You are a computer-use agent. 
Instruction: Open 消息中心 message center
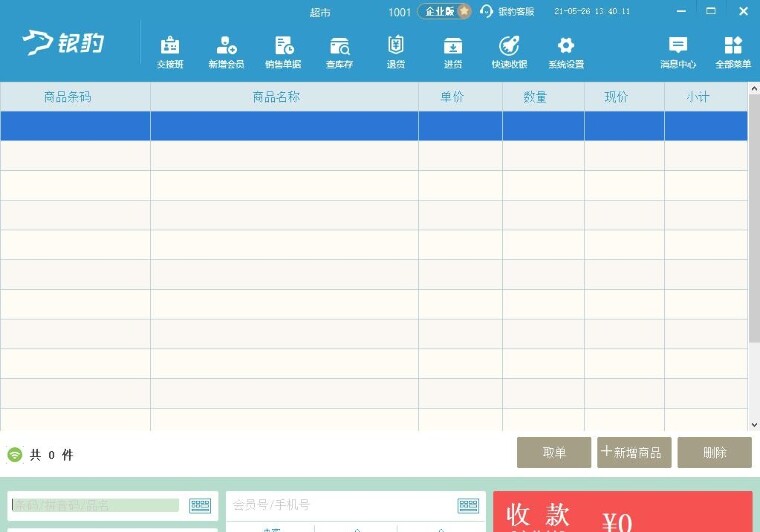point(678,52)
